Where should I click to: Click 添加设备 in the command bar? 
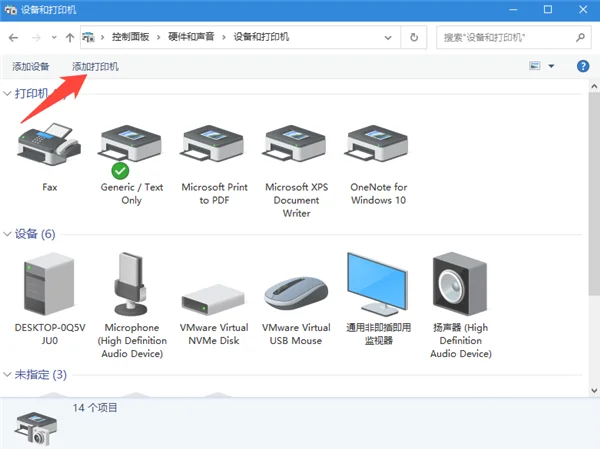click(x=31, y=66)
